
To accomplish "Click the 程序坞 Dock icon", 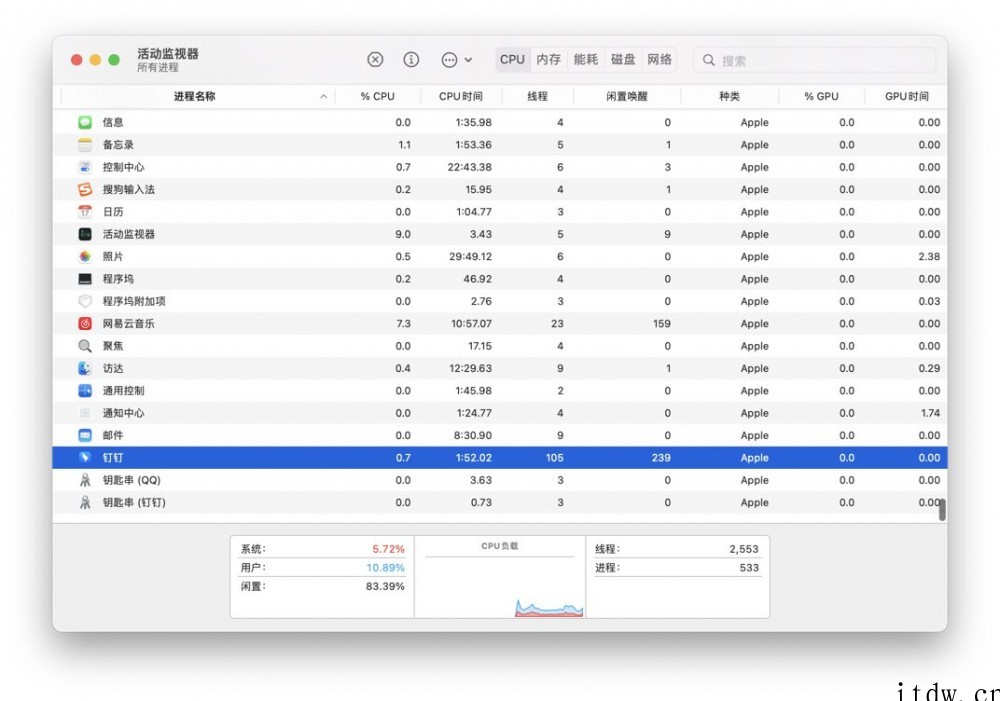I will pos(85,279).
